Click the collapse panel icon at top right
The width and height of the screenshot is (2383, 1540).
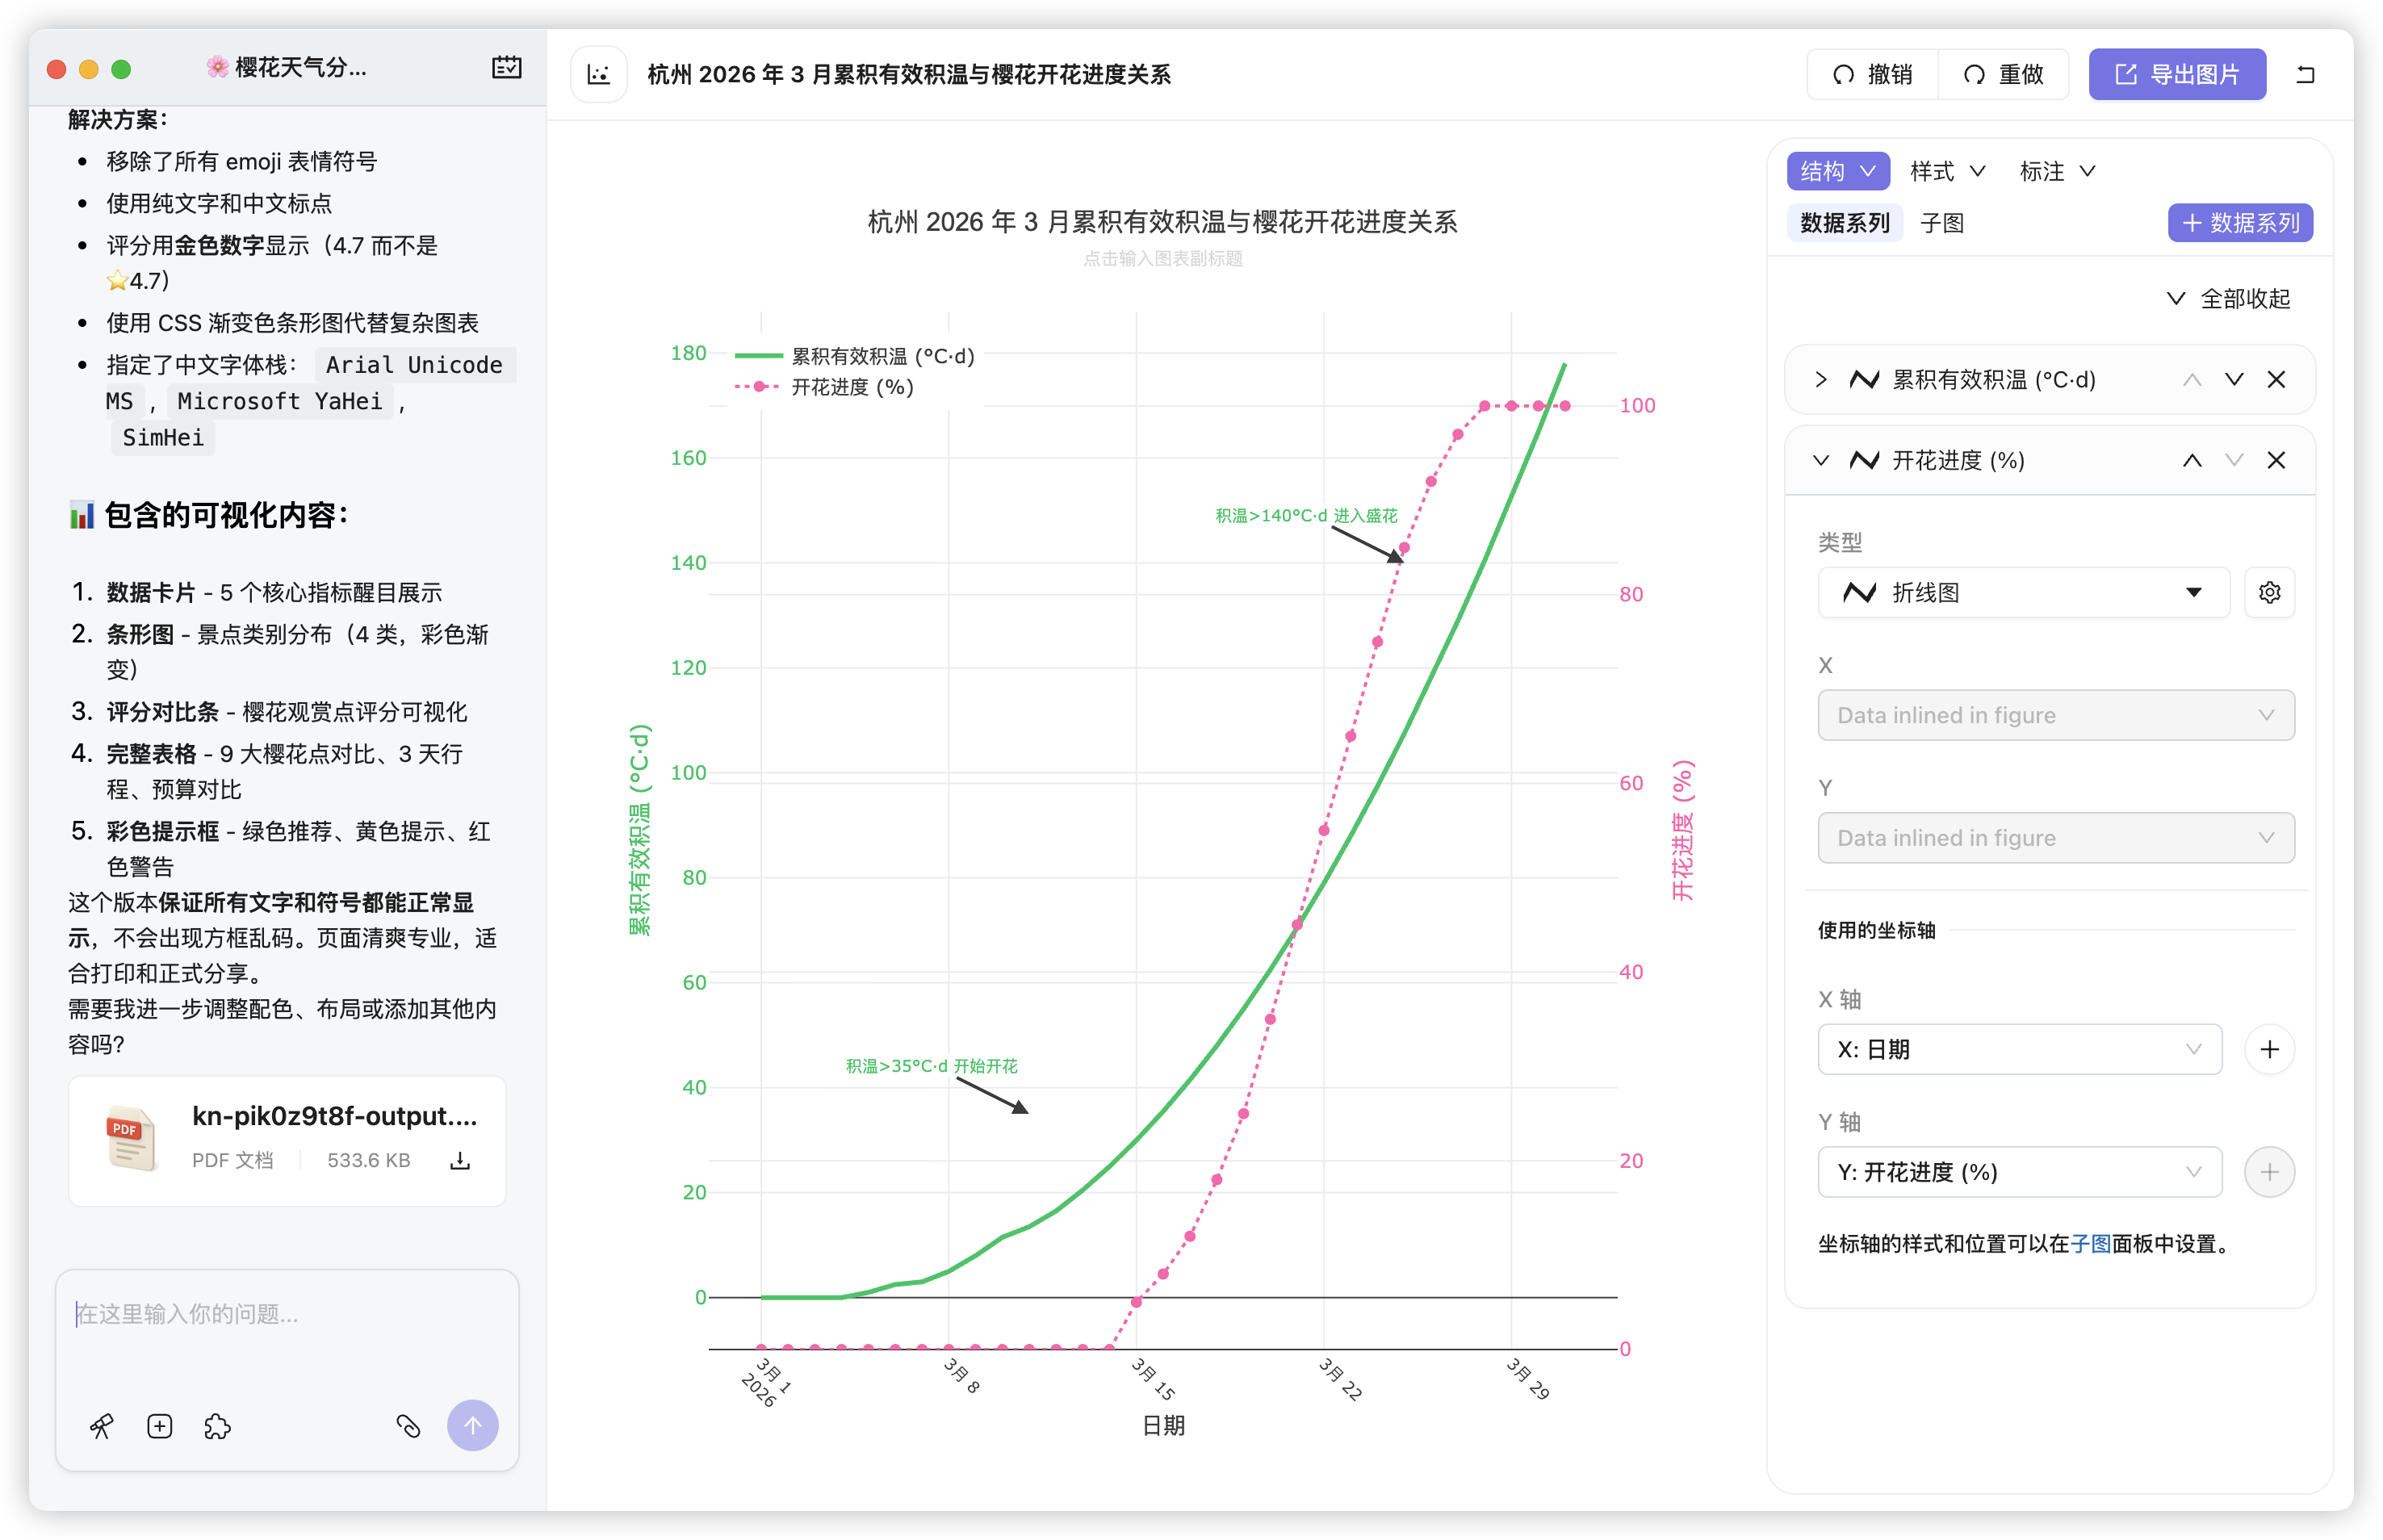point(2308,74)
